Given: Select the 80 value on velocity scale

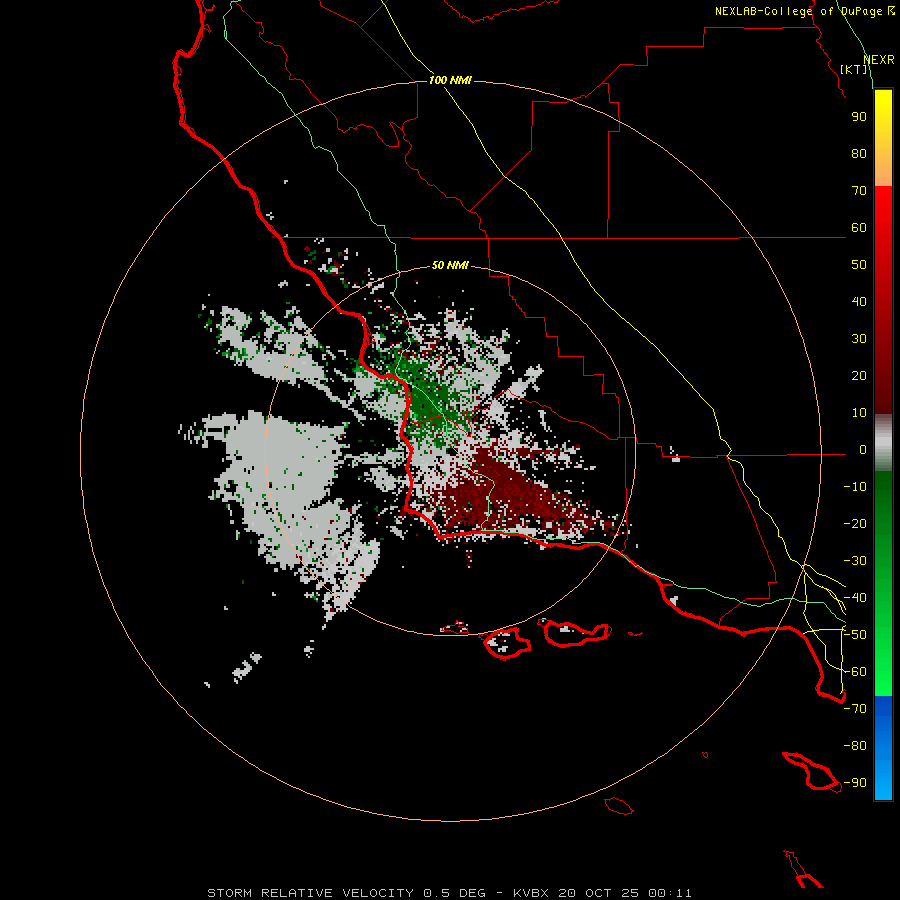Looking at the screenshot, I should (x=859, y=153).
